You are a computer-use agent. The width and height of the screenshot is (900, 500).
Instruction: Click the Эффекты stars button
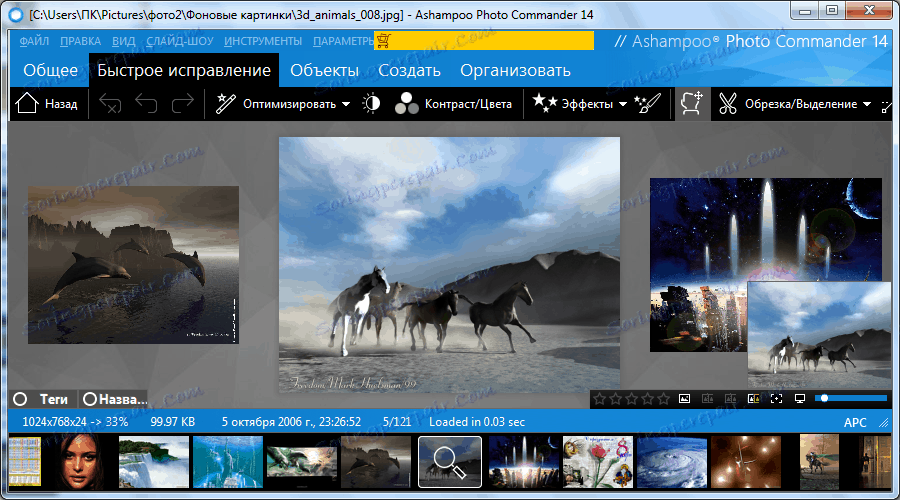(x=572, y=104)
